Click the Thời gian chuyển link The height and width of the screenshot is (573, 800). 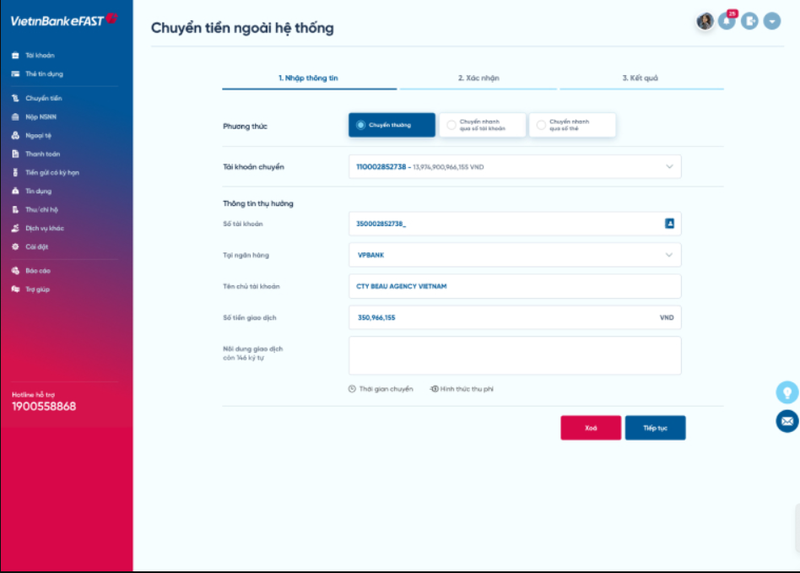tap(386, 389)
